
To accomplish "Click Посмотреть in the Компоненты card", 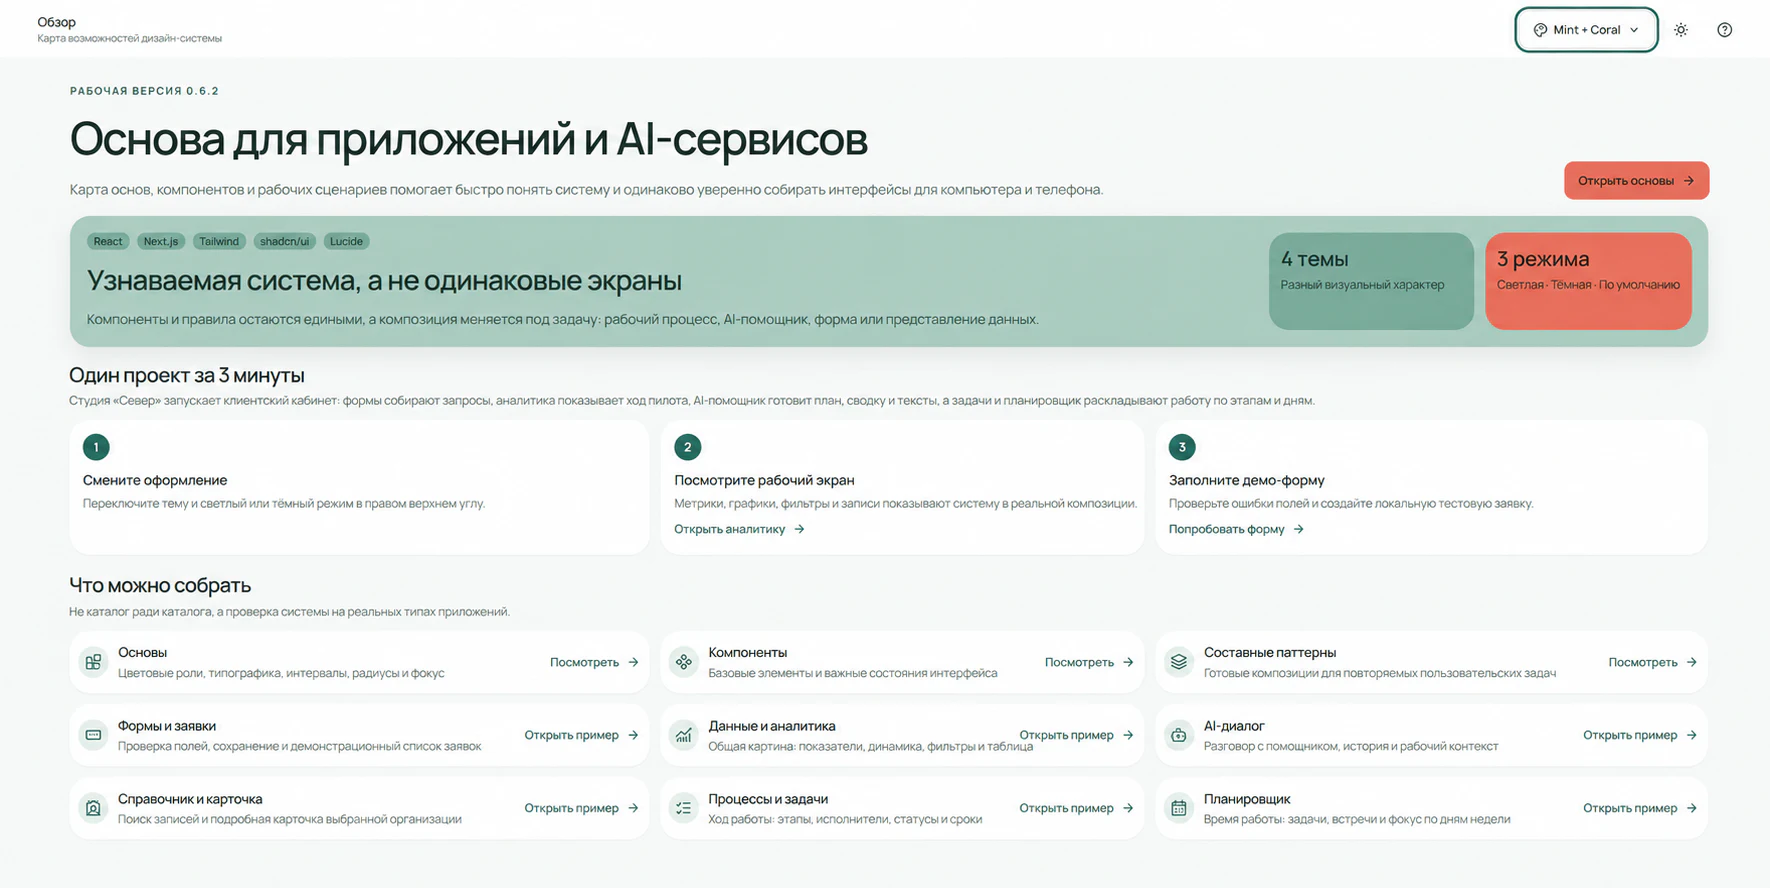I will click(x=1089, y=662).
